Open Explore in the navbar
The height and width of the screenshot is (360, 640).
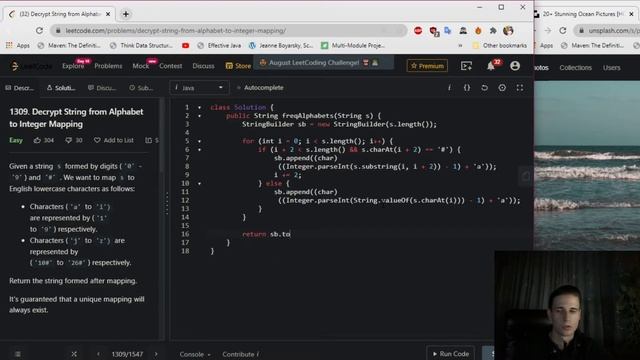click(73, 66)
